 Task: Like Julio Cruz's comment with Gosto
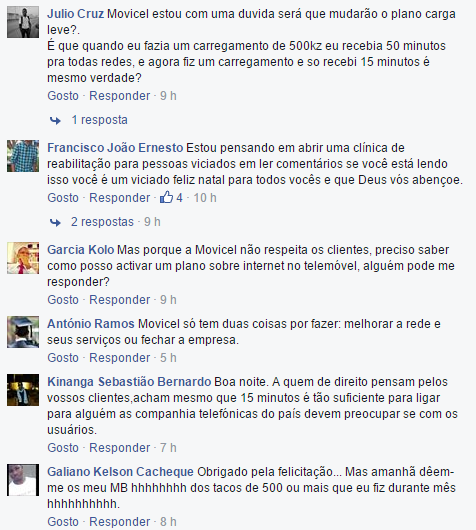point(63,96)
